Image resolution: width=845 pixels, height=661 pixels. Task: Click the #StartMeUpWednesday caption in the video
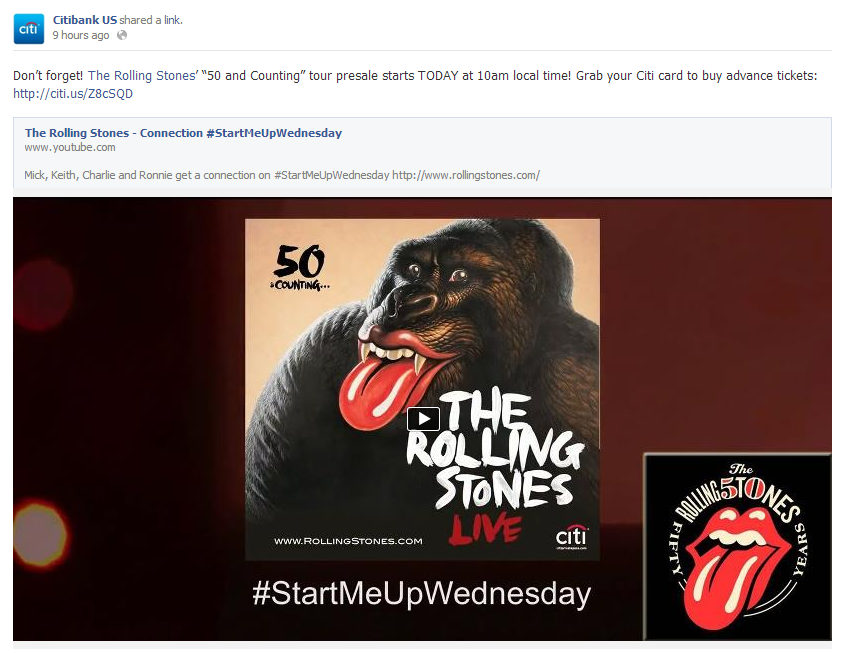click(x=421, y=594)
